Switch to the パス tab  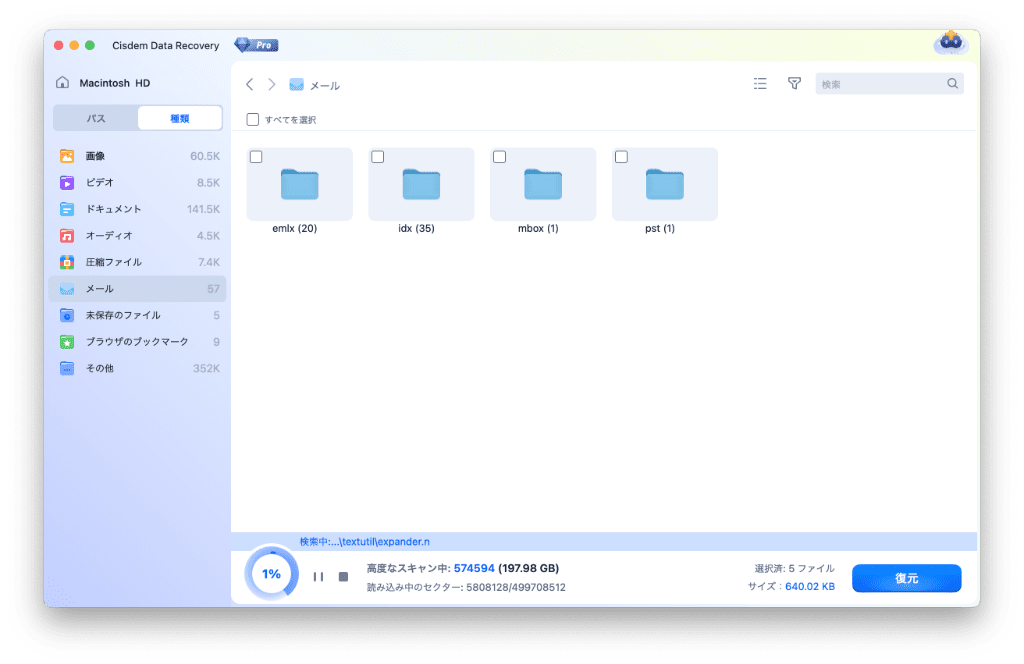[96, 118]
